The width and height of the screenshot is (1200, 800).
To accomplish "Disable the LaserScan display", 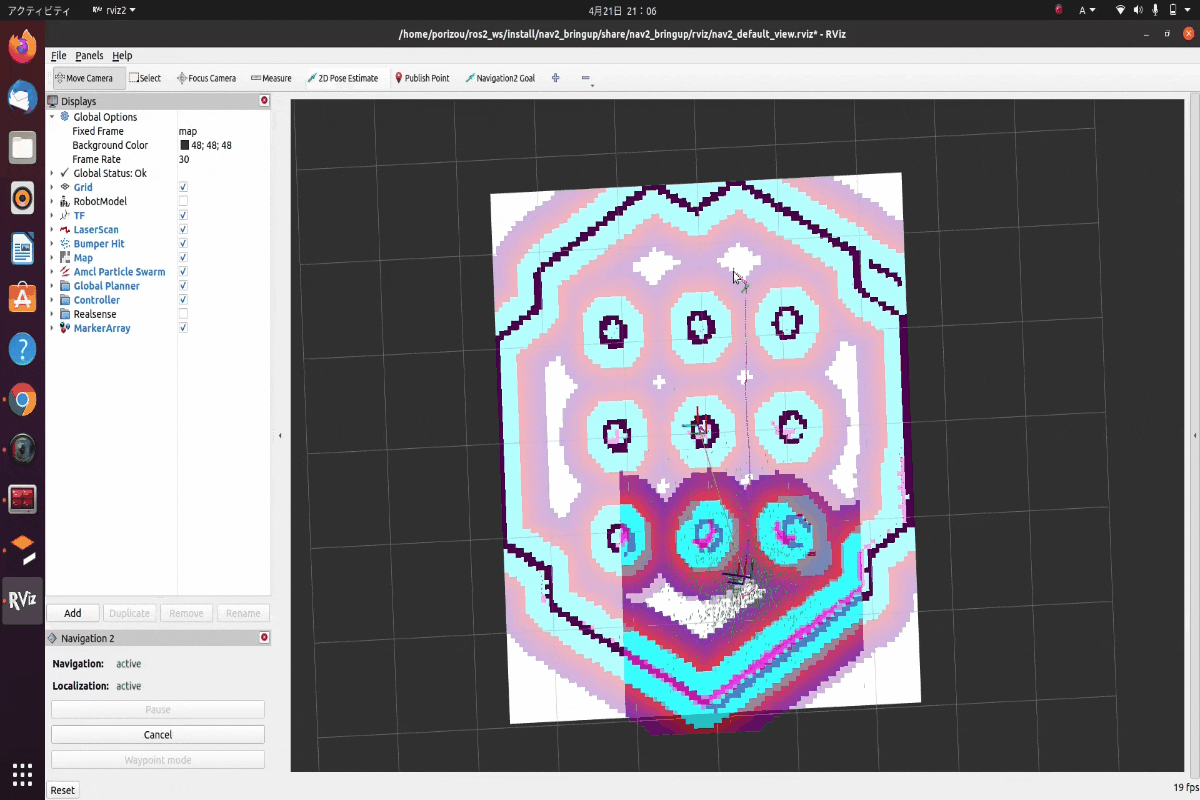I will point(182,229).
